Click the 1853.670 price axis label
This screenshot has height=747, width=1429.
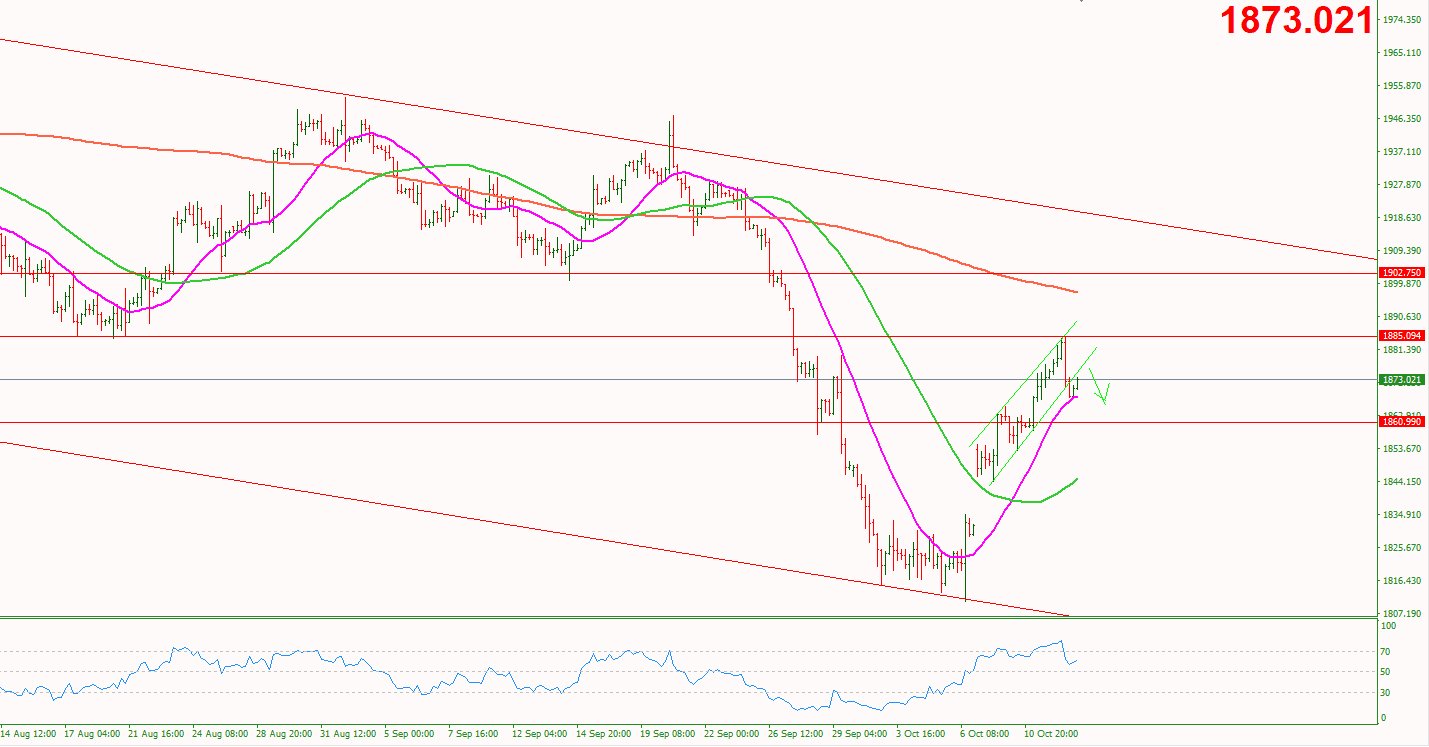point(1402,449)
